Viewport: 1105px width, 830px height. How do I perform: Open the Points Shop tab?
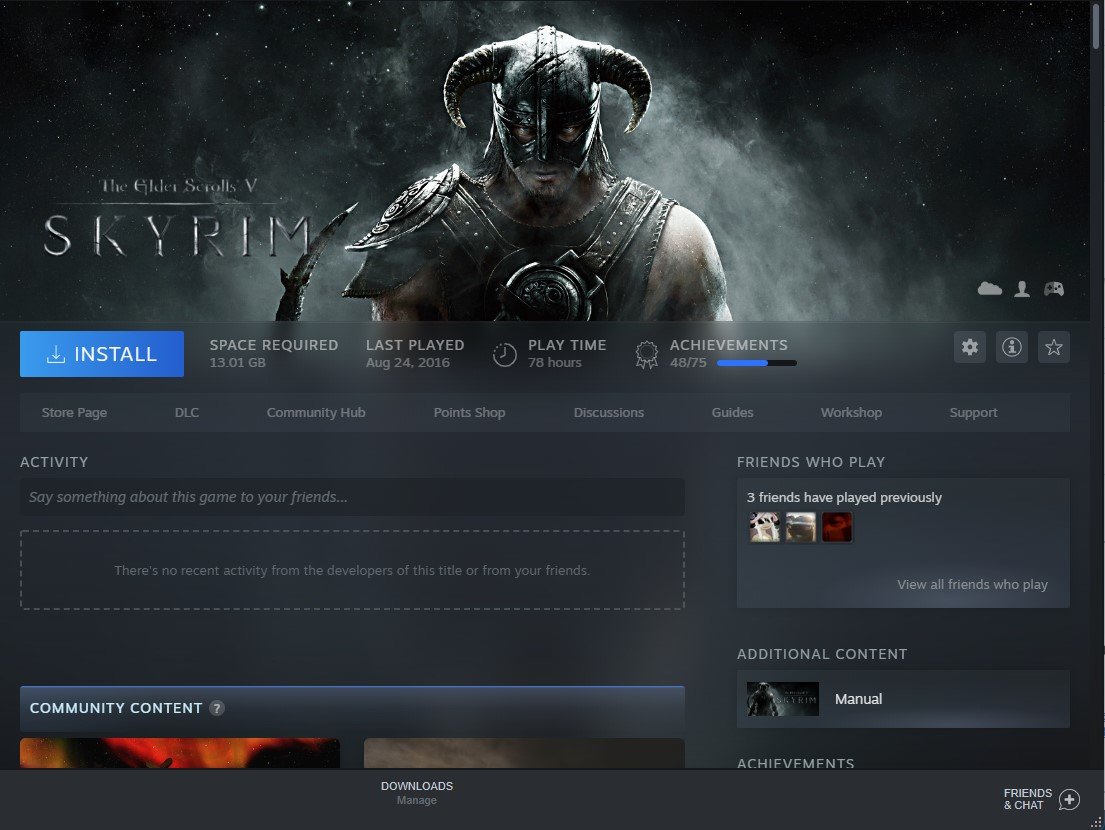pyautogui.click(x=469, y=412)
